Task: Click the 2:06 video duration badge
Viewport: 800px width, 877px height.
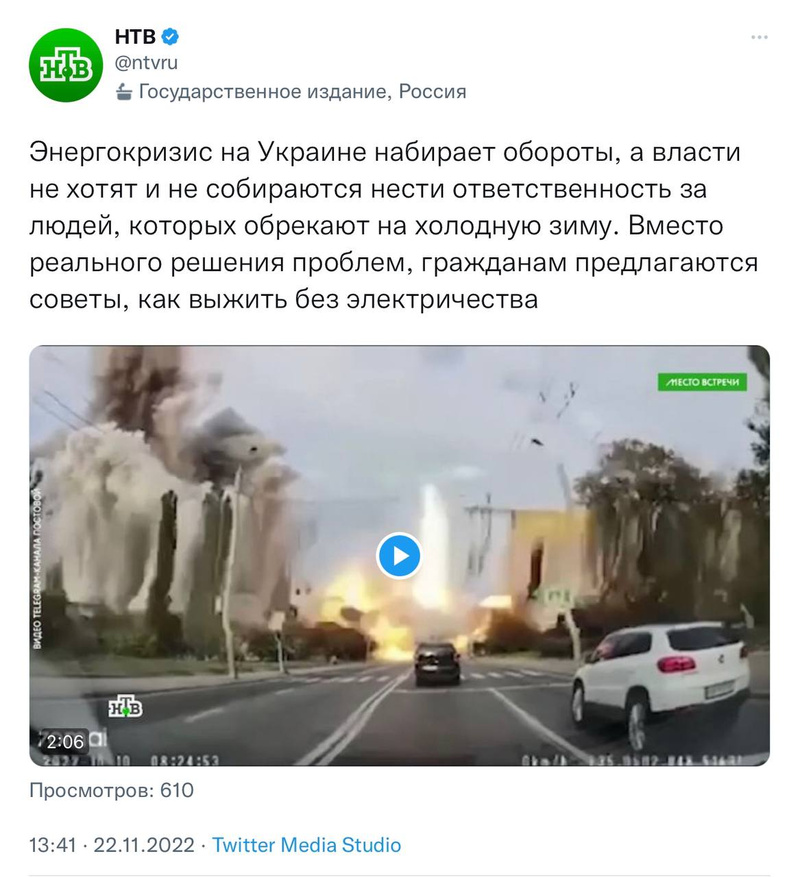Action: (65, 742)
